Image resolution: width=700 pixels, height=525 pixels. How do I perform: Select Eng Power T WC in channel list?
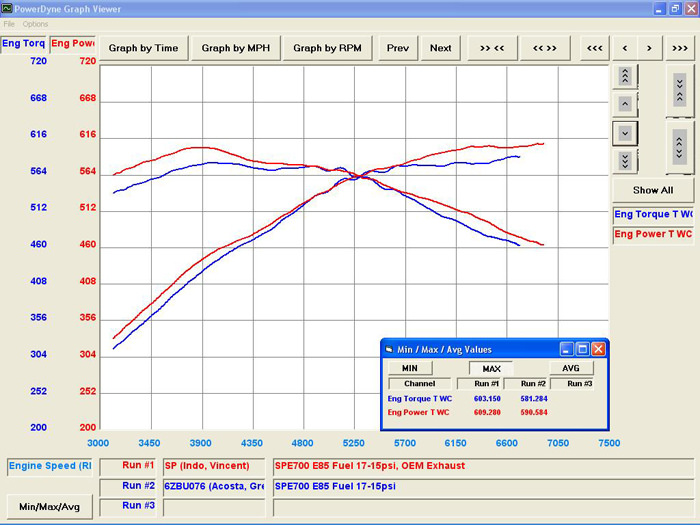653,234
